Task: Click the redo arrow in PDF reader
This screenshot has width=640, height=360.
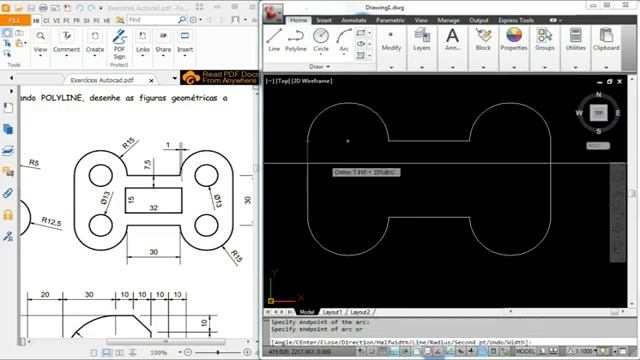Action: coord(91,8)
